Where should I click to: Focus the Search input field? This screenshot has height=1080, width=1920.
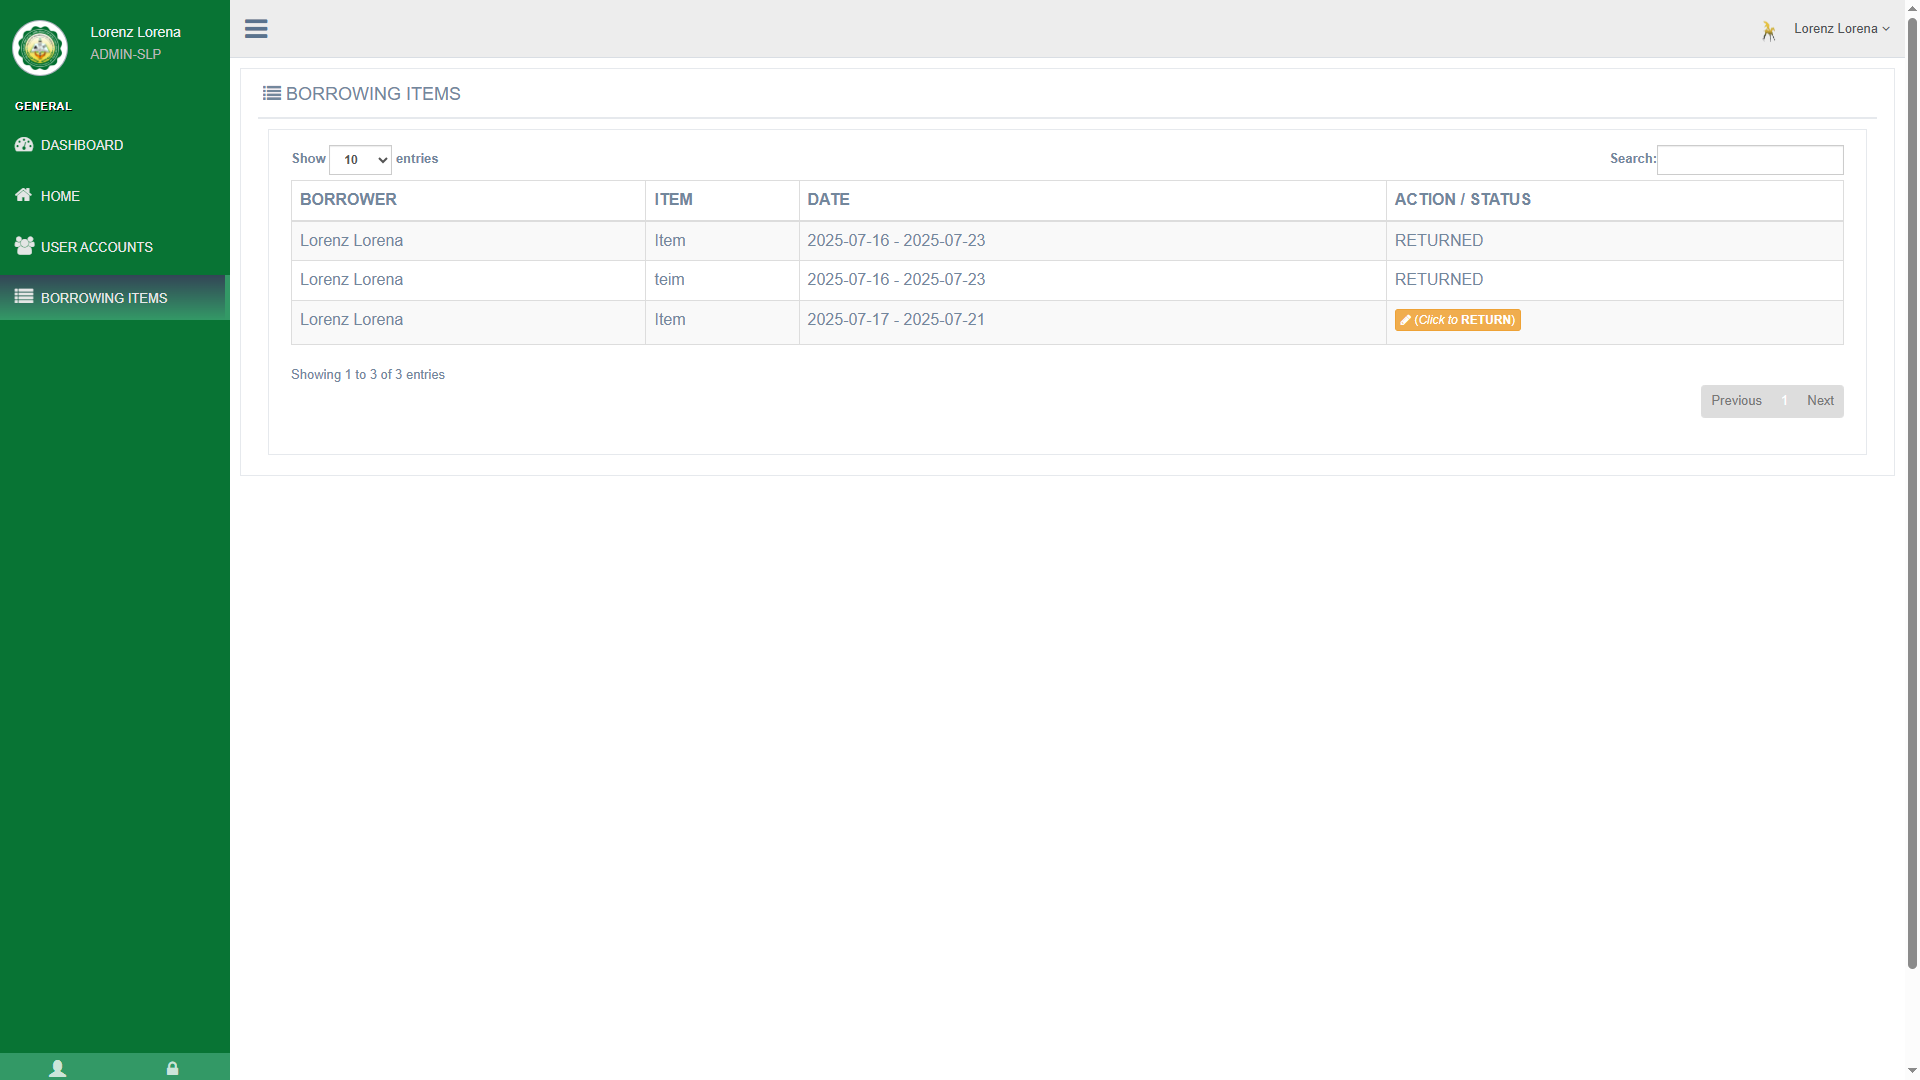(1750, 160)
